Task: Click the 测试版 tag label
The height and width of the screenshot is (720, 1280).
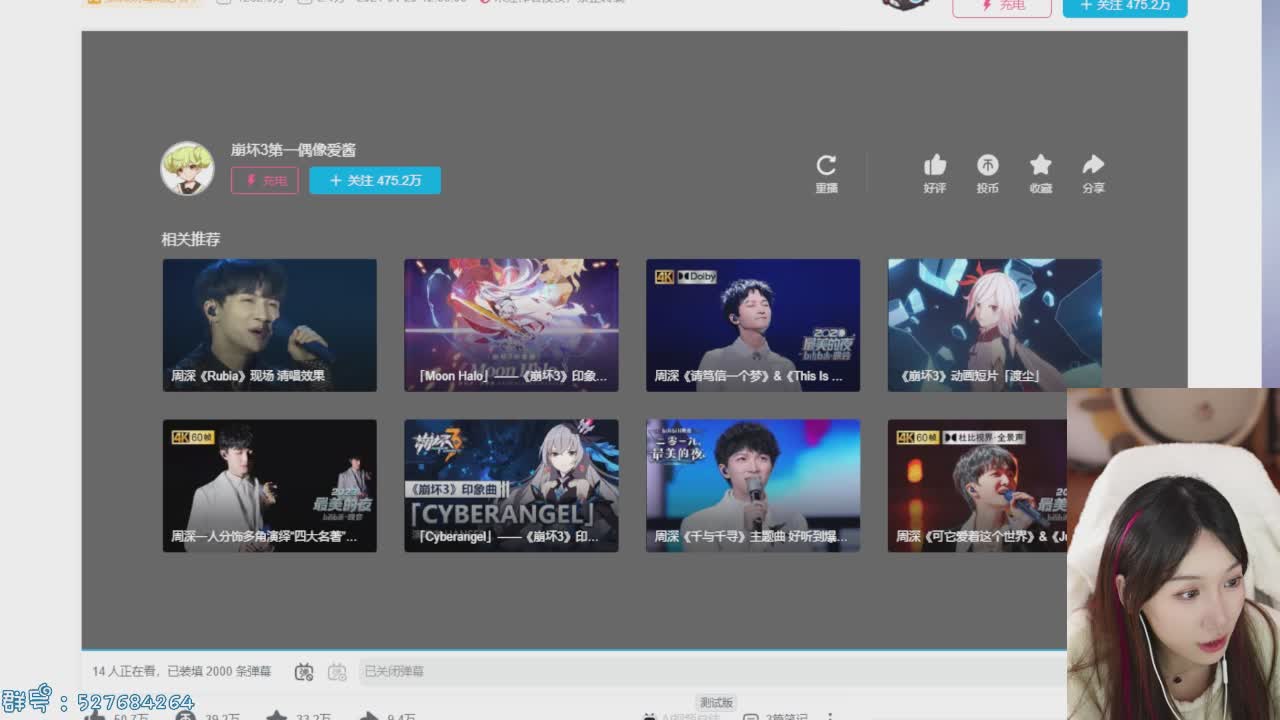Action: [x=716, y=703]
